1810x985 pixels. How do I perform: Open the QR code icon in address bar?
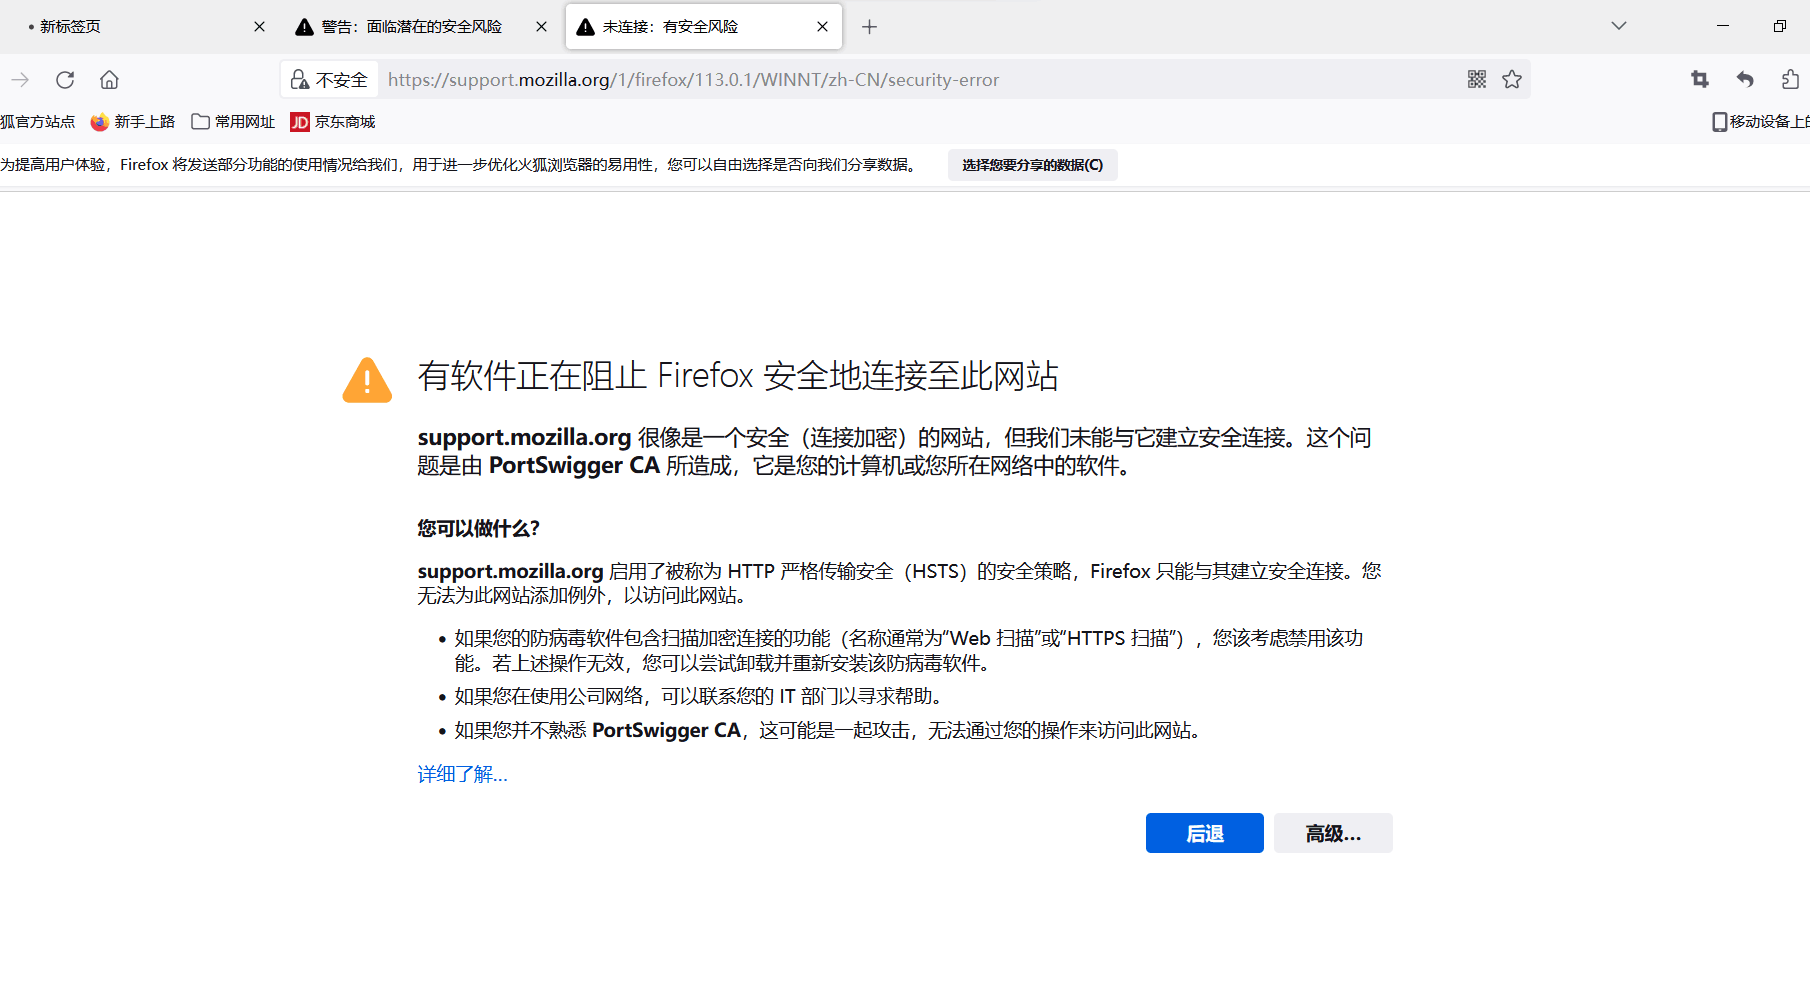pyautogui.click(x=1477, y=79)
